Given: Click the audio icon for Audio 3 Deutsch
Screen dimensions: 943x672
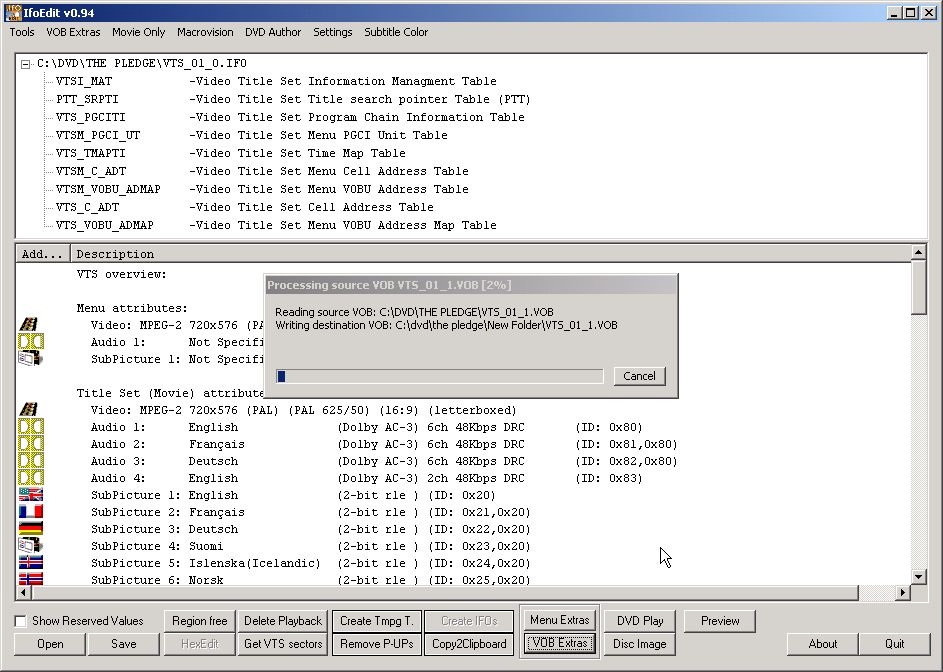Looking at the screenshot, I should pos(31,461).
